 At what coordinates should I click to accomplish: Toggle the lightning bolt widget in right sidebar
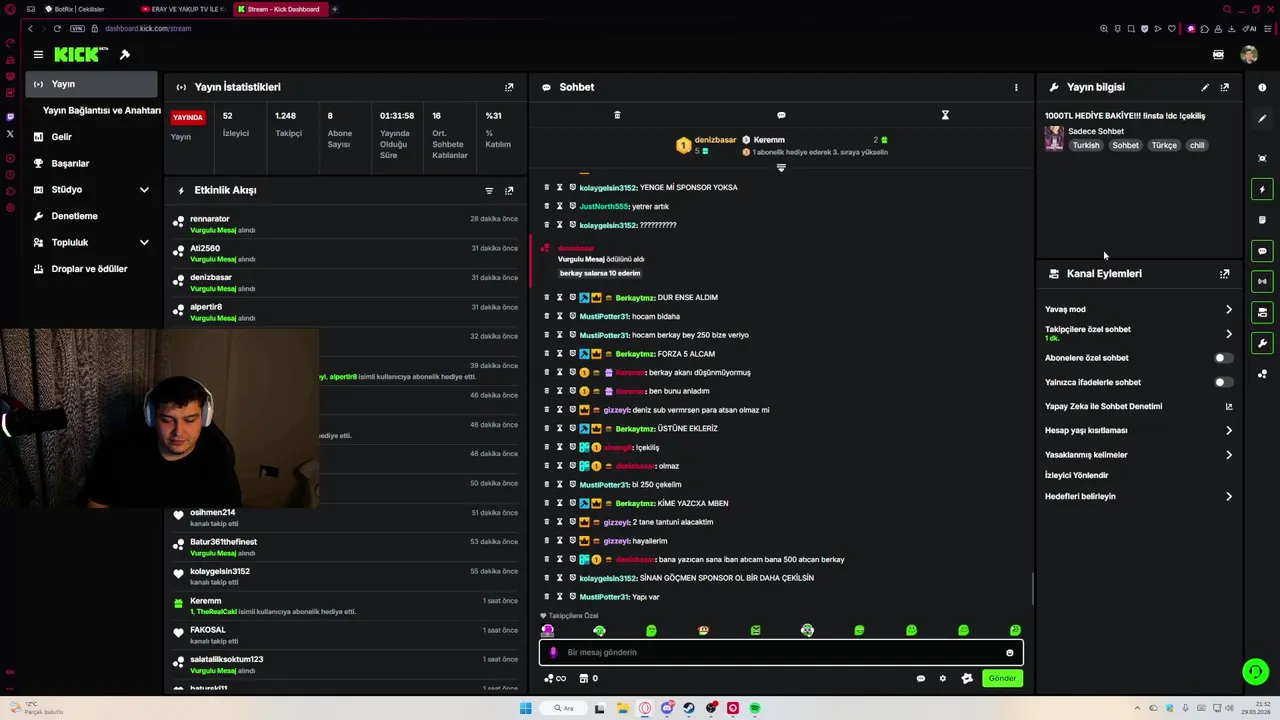(1262, 189)
